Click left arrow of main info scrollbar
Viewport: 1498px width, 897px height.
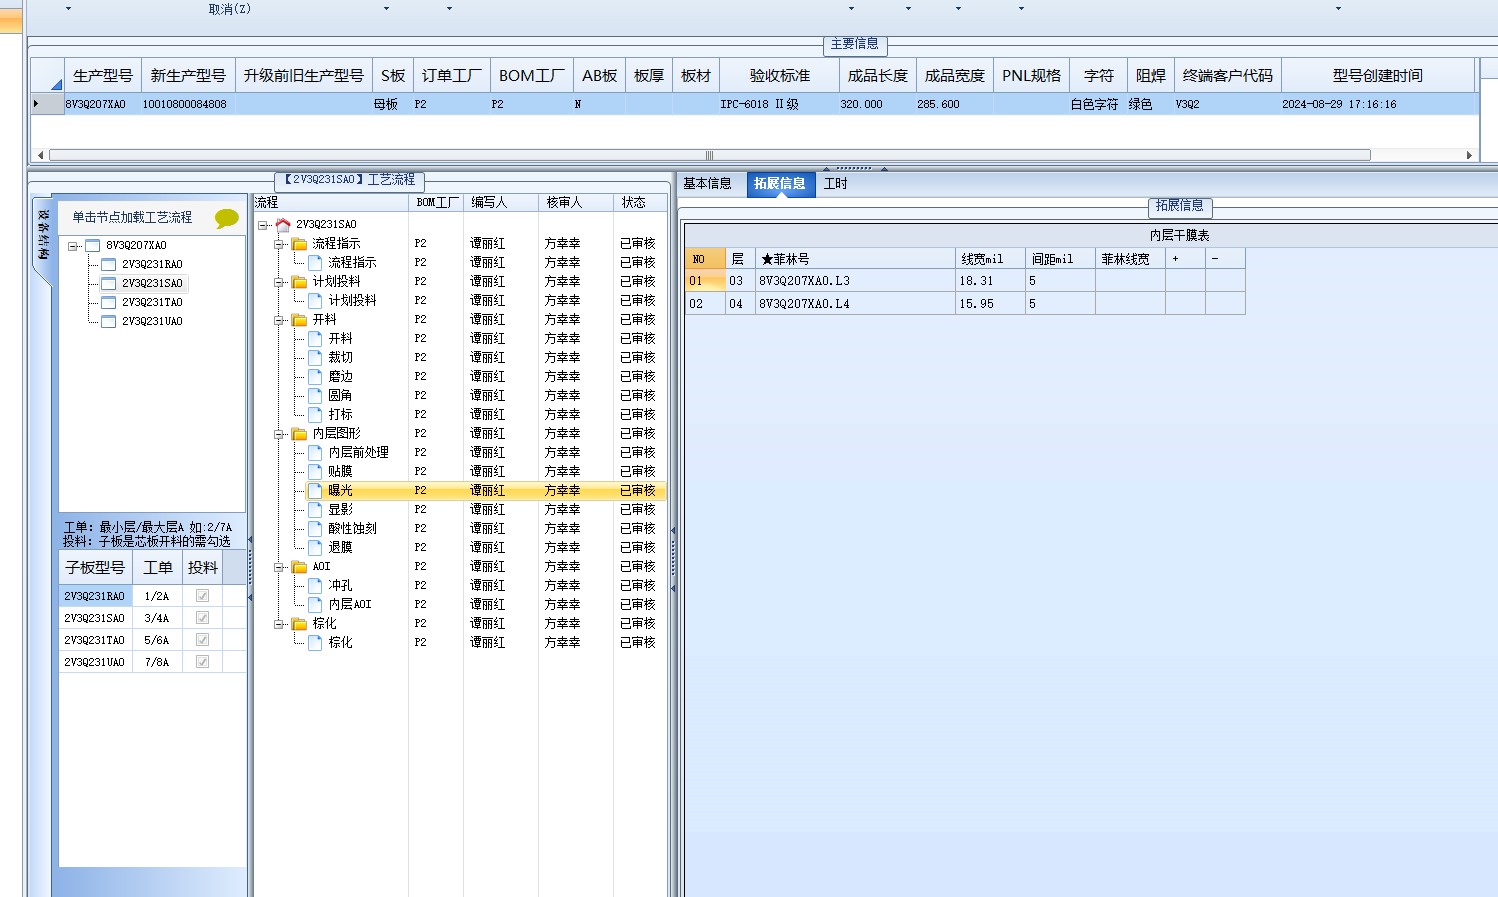[40, 155]
